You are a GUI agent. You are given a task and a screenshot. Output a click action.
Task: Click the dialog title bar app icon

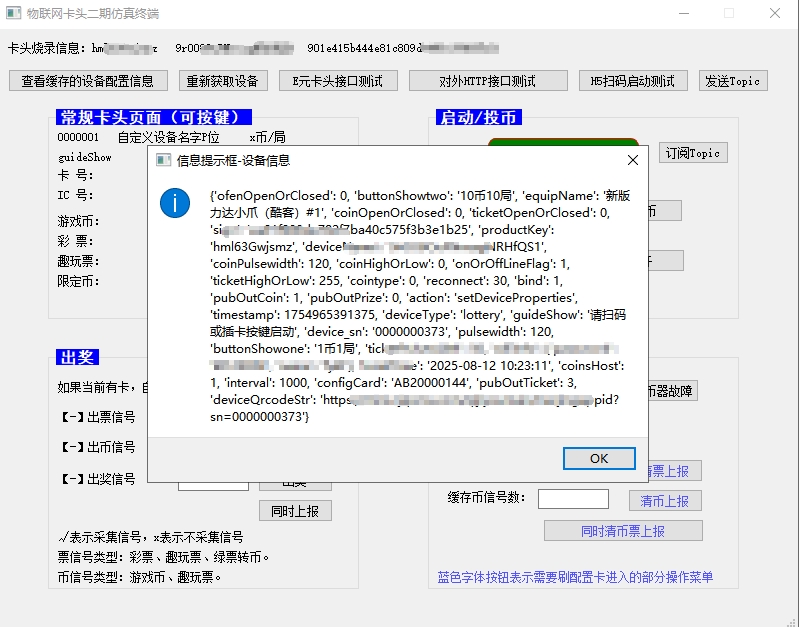[x=163, y=161]
